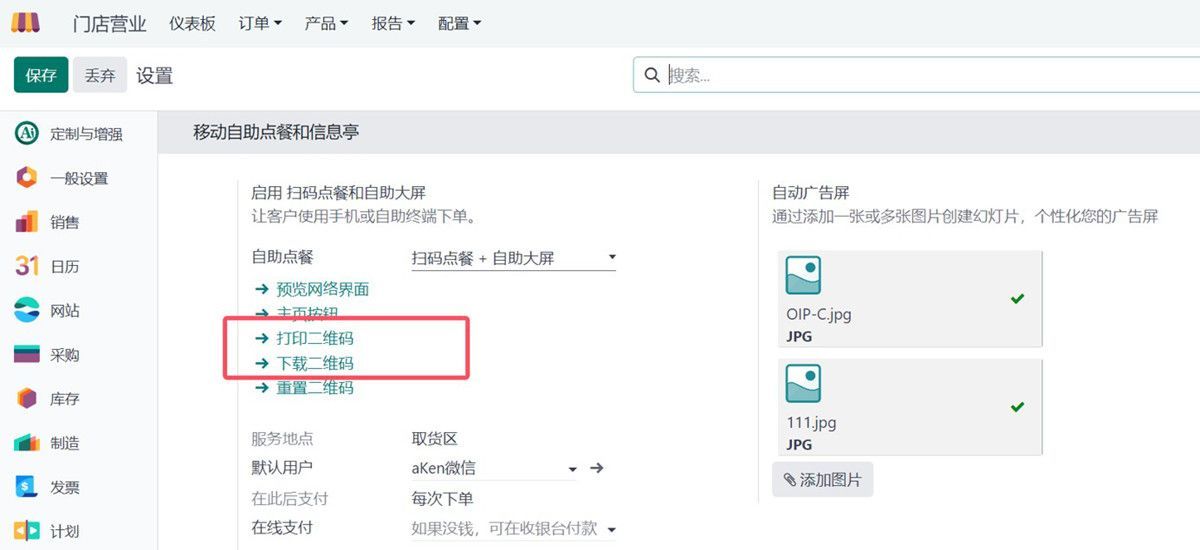1200x550 pixels.
Task: Expand the 订单 menu
Action: click(260, 23)
